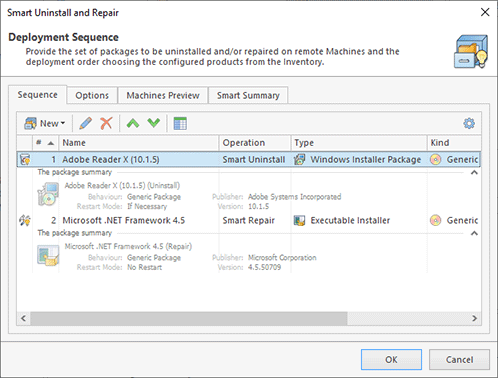Click Windows Installer Package type icon

click(x=299, y=160)
